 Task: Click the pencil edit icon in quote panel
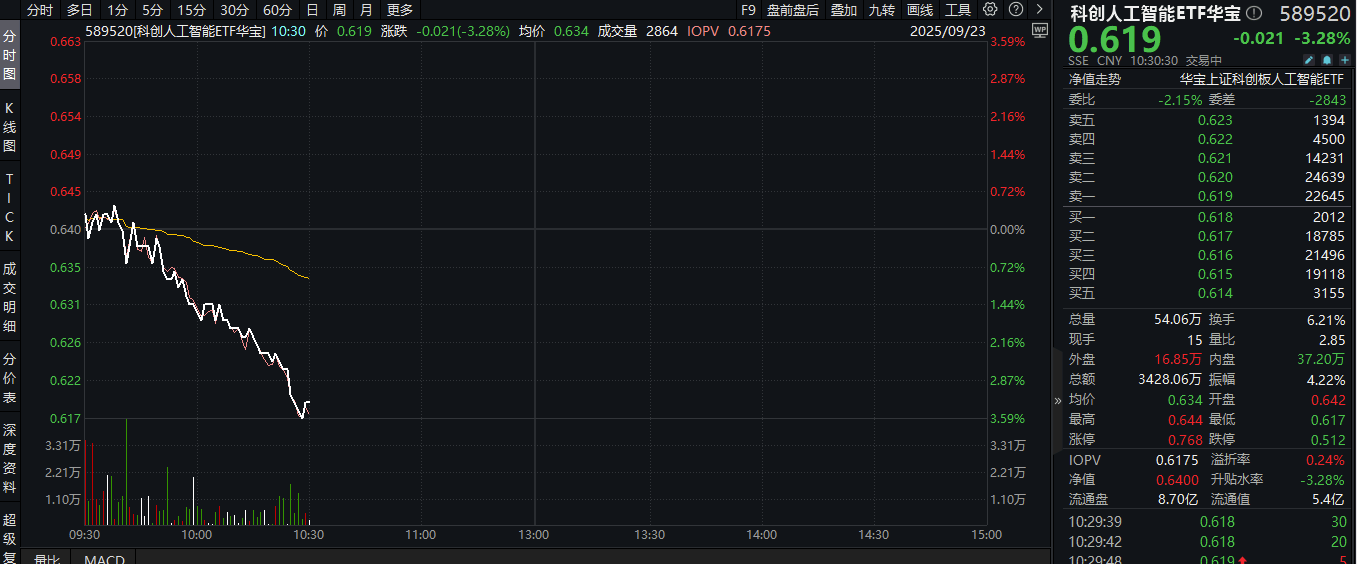click(1311, 60)
